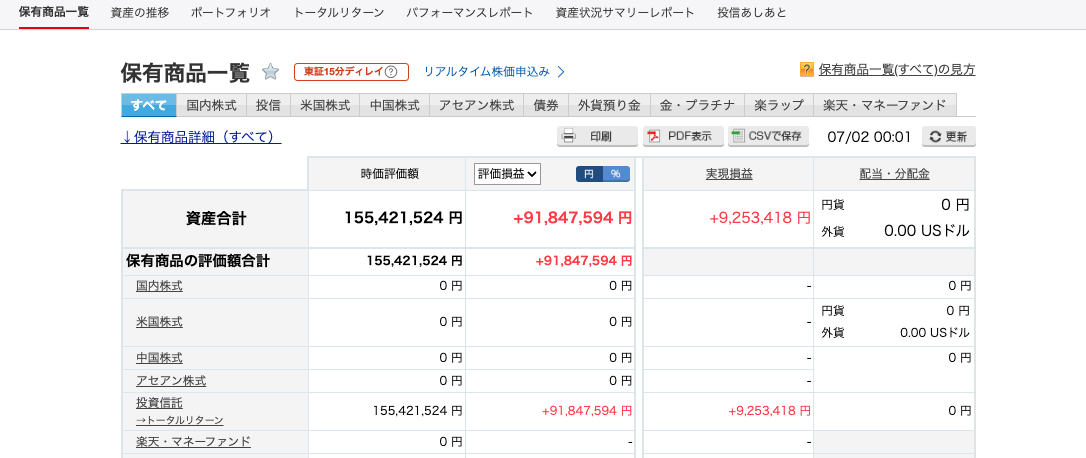This screenshot has height=458, width=1086.
Task: Open パフォーマンスレポート top navigation
Action: pyautogui.click(x=470, y=12)
